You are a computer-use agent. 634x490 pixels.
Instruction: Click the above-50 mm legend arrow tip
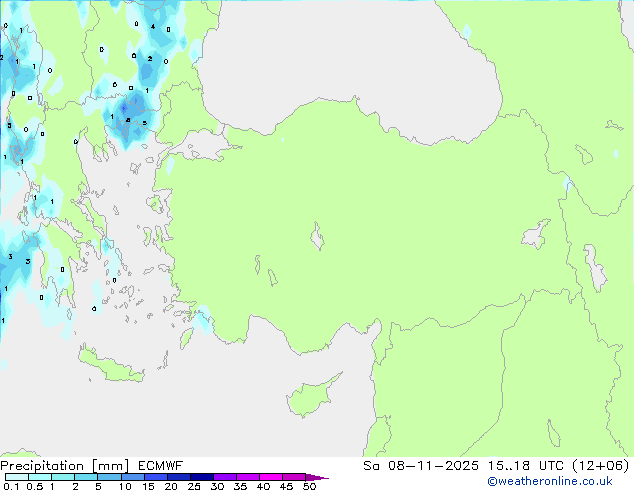pos(317,477)
